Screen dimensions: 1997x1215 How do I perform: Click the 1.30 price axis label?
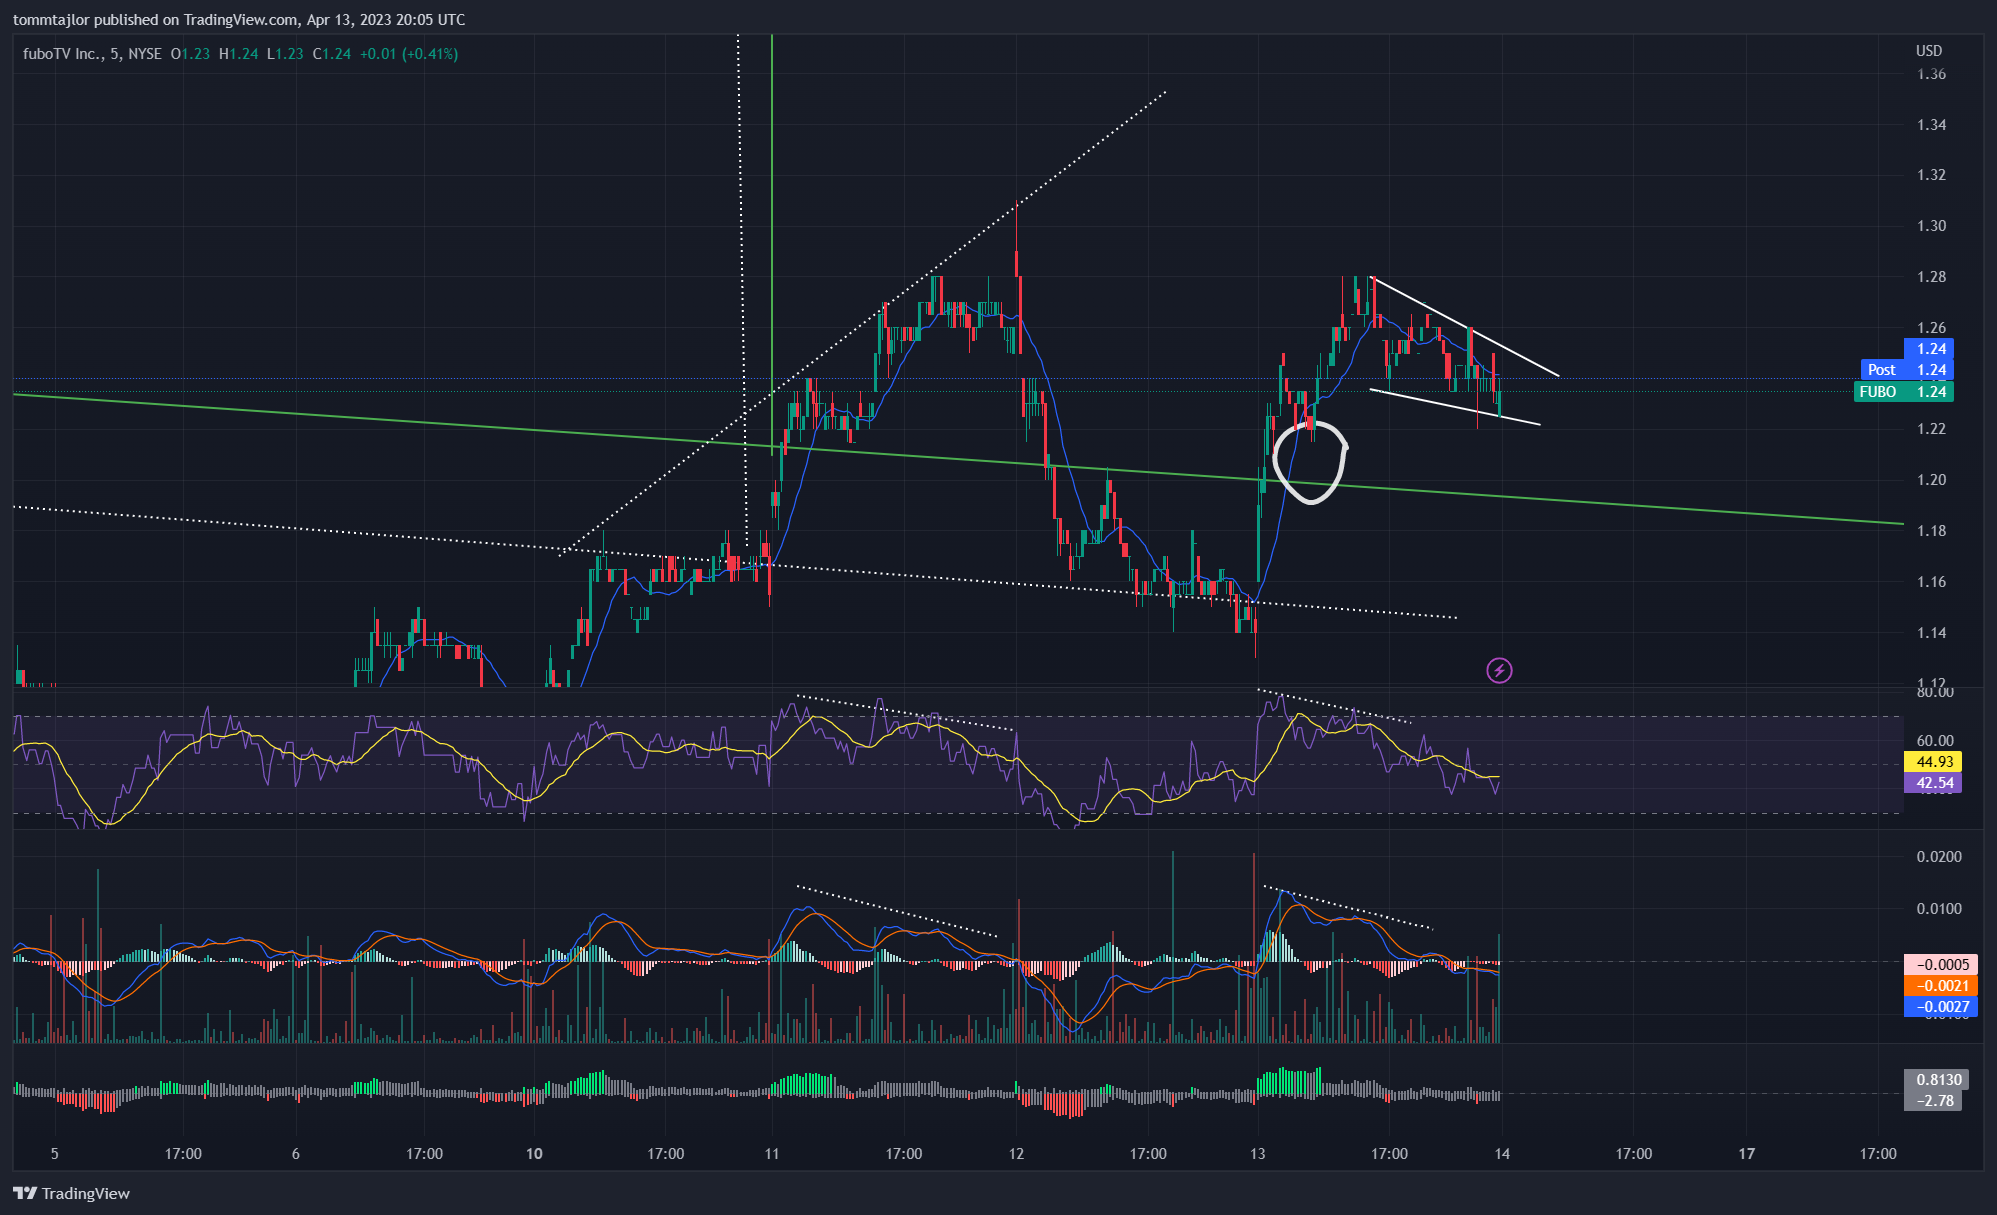pyautogui.click(x=1931, y=226)
